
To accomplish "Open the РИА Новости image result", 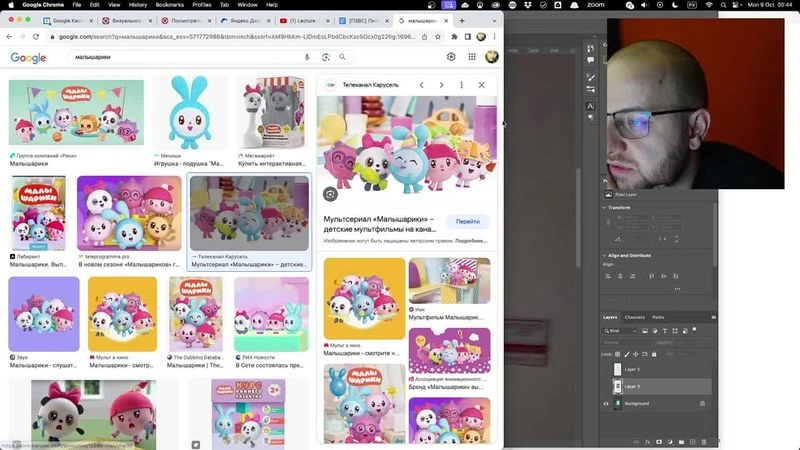I will [x=271, y=314].
